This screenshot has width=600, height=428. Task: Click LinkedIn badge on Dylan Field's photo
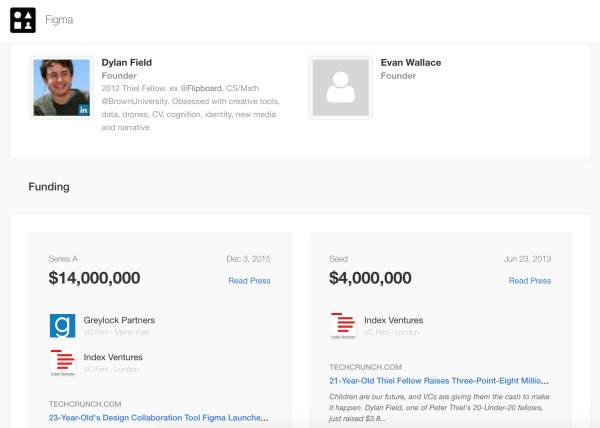coord(84,110)
